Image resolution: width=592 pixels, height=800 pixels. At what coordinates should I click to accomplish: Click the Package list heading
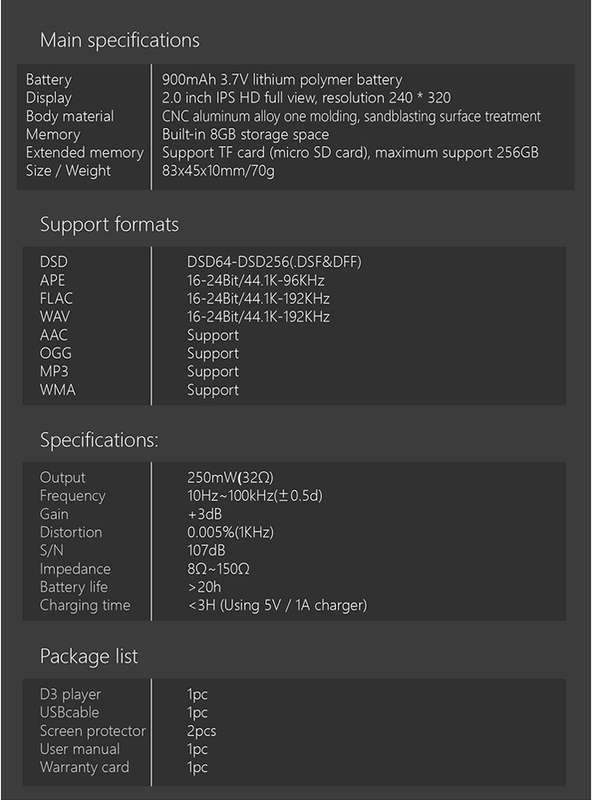(89, 656)
